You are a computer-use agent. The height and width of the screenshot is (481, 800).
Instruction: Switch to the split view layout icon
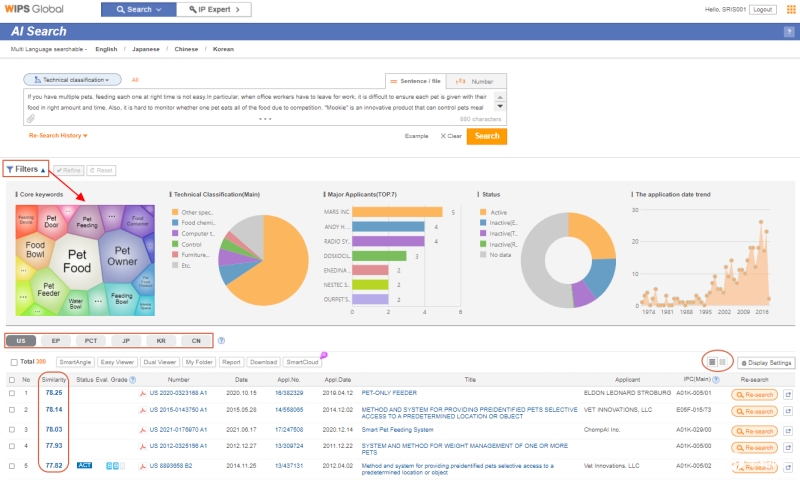click(x=723, y=361)
